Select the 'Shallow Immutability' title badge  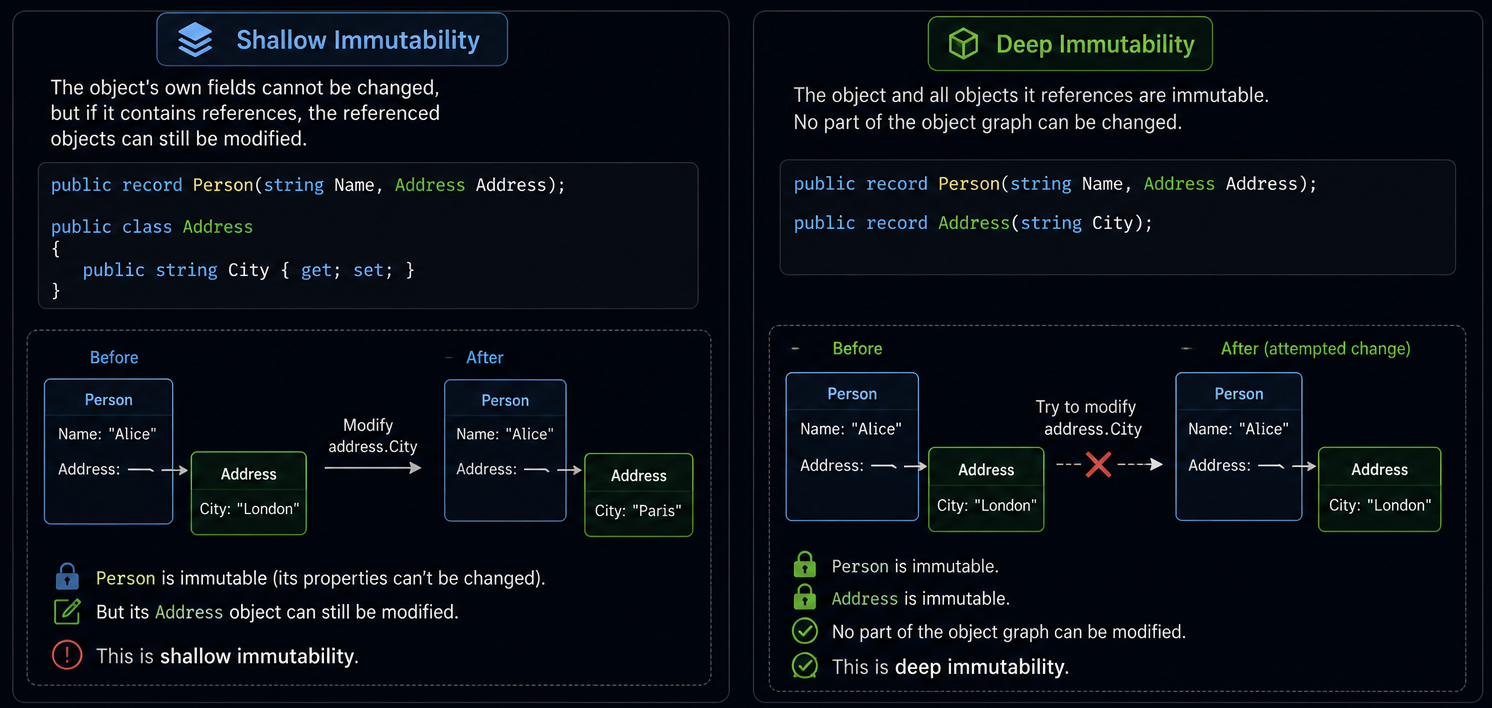tap(332, 40)
